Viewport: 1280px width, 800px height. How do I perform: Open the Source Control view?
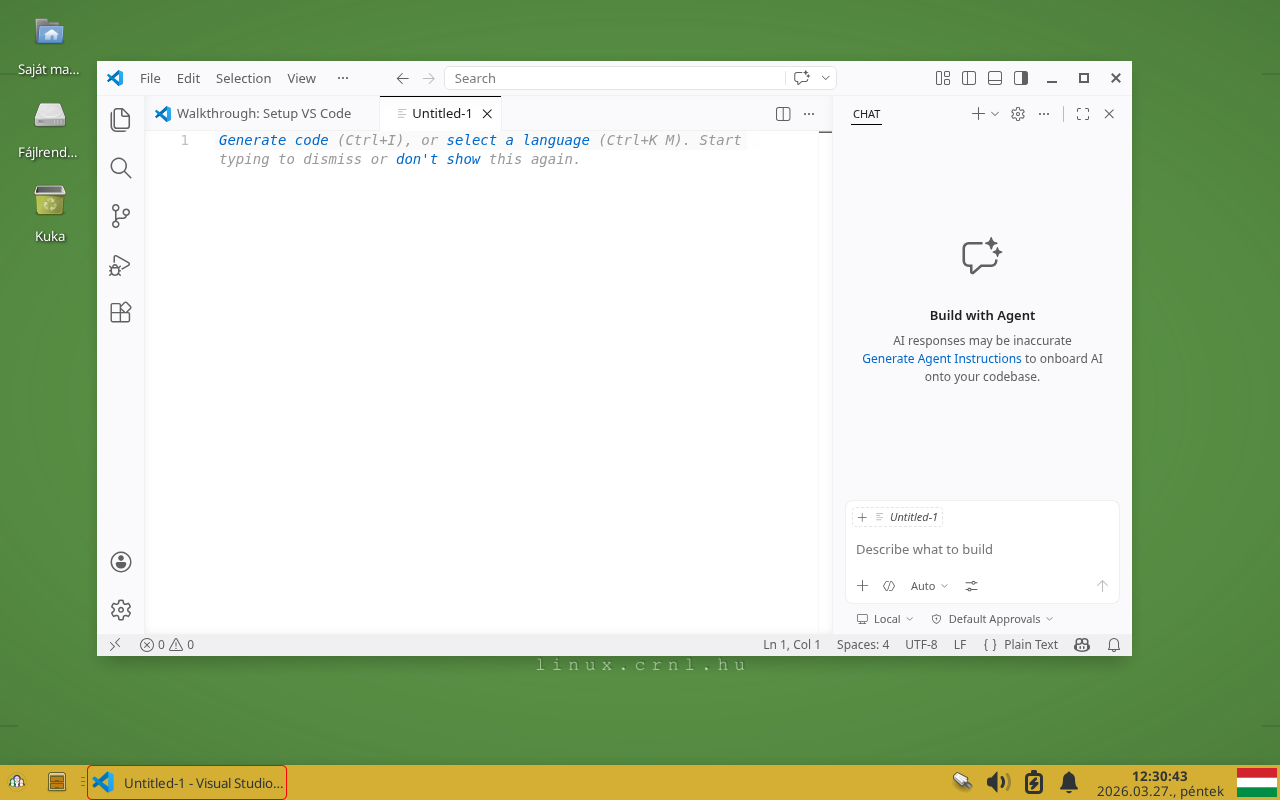[x=120, y=216]
